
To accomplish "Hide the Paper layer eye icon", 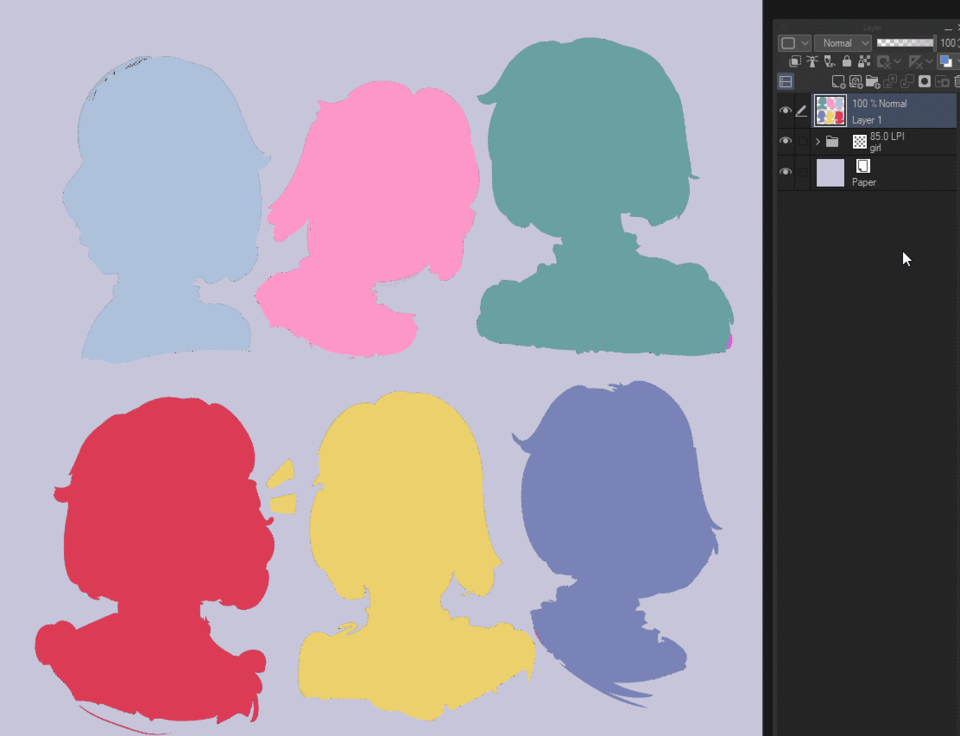I will (786, 172).
